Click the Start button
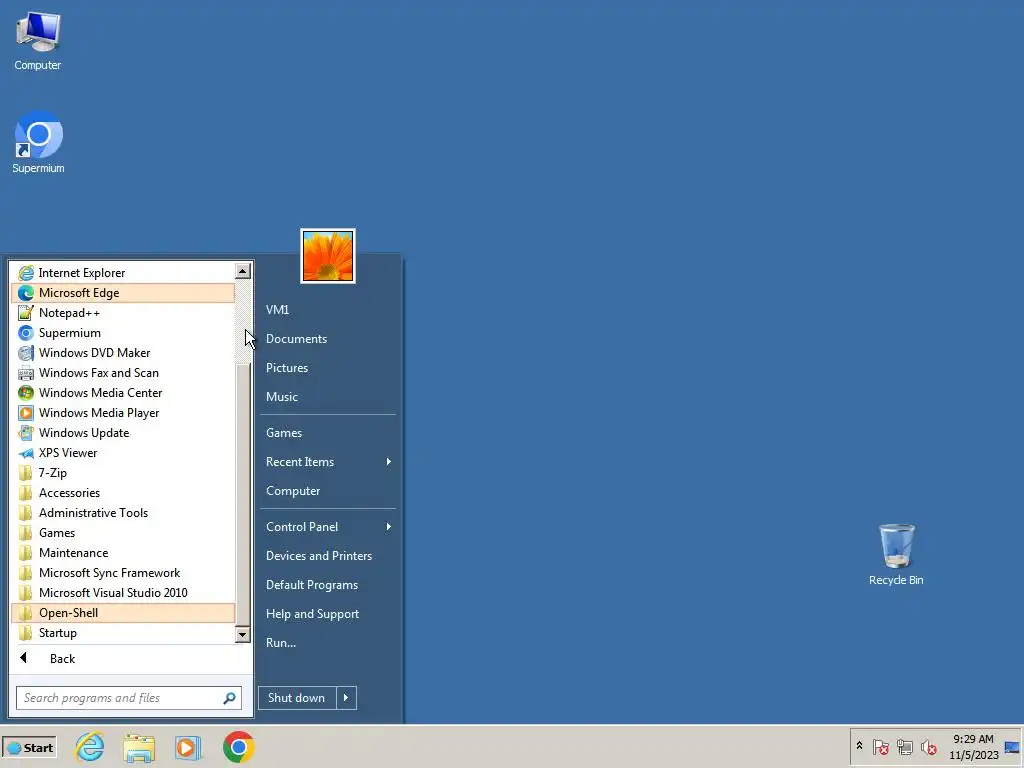This screenshot has width=1024, height=768. coord(30,748)
